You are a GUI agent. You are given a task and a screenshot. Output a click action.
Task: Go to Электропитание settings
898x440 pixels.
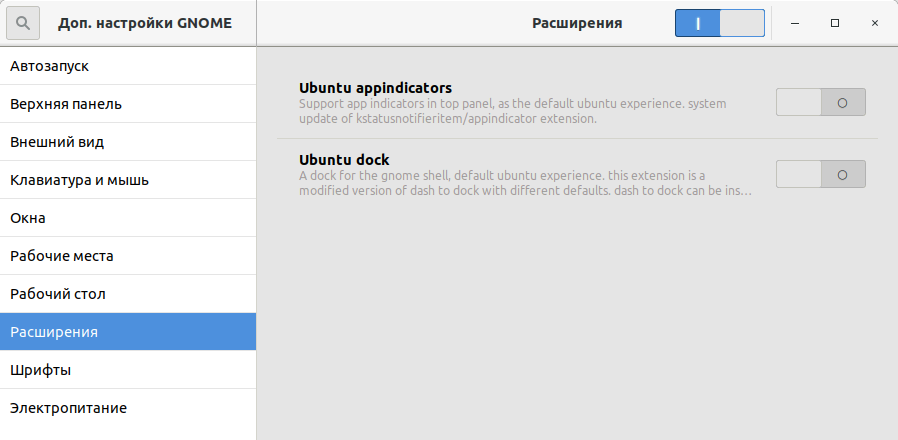pos(128,408)
